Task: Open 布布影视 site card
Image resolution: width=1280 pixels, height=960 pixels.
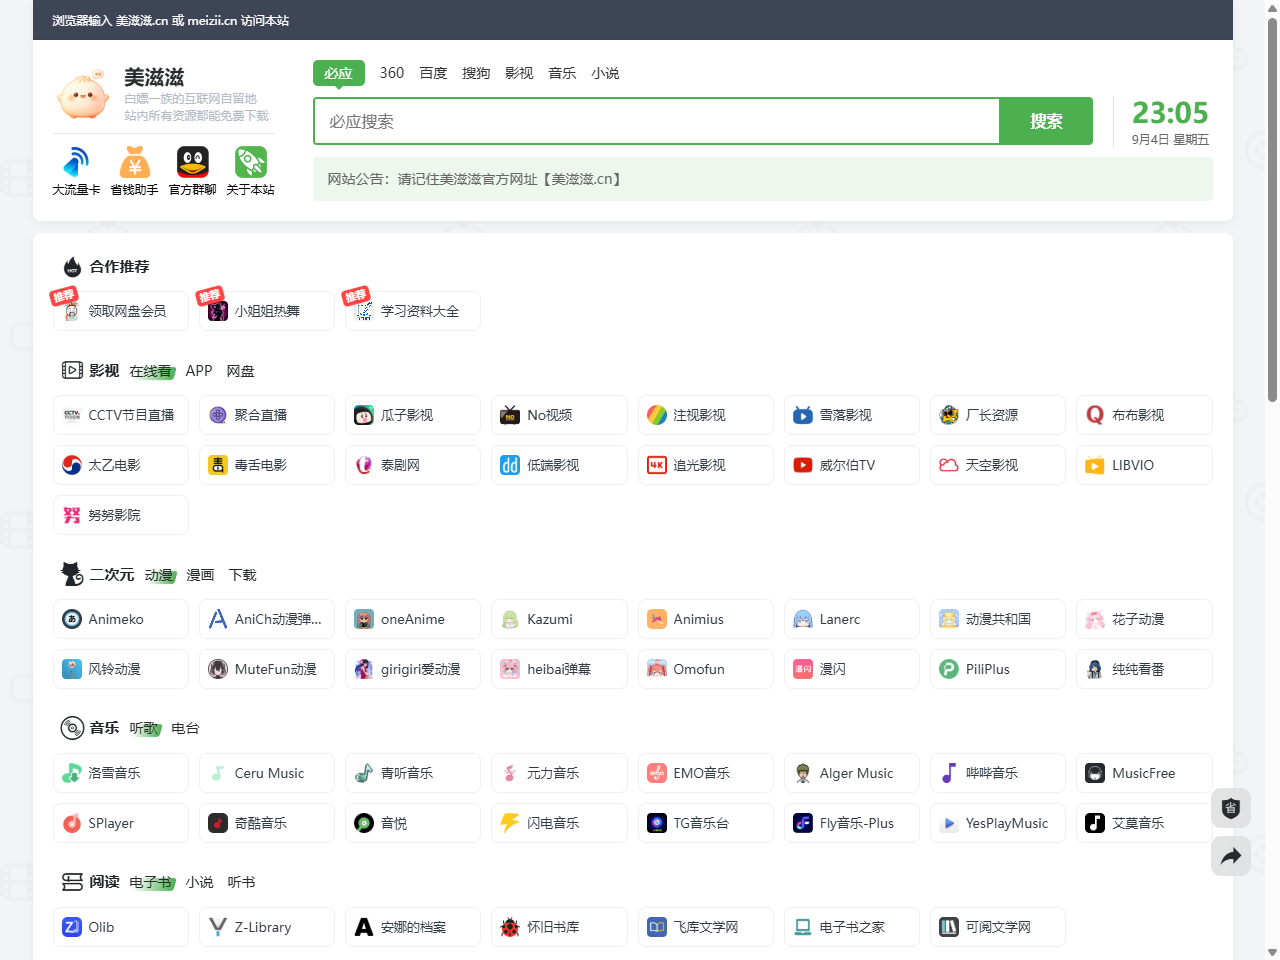Action: click(1144, 415)
